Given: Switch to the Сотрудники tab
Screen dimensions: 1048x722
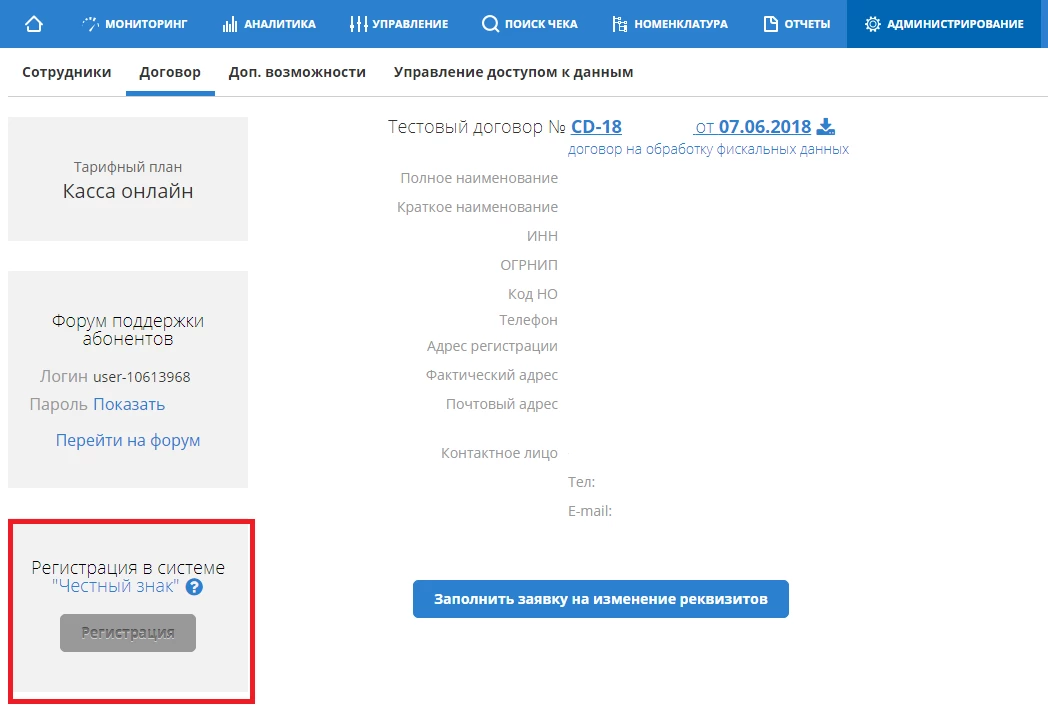Looking at the screenshot, I should point(66,72).
